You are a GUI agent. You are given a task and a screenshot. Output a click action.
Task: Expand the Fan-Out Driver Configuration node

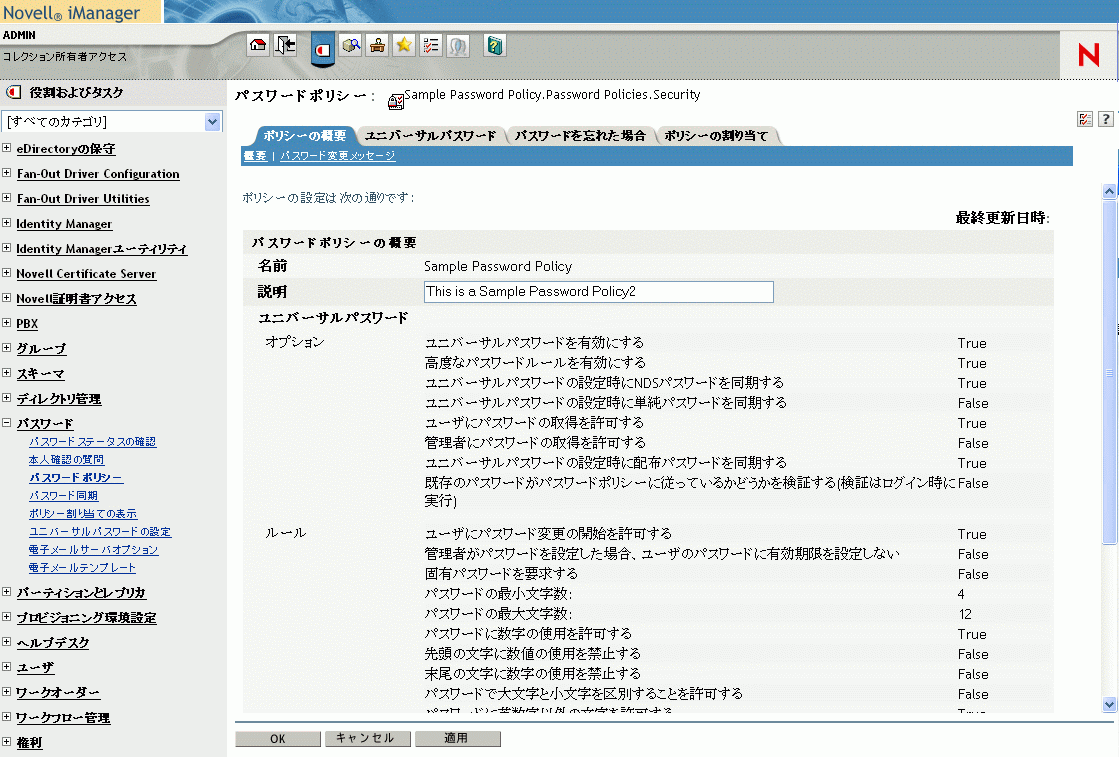6,173
